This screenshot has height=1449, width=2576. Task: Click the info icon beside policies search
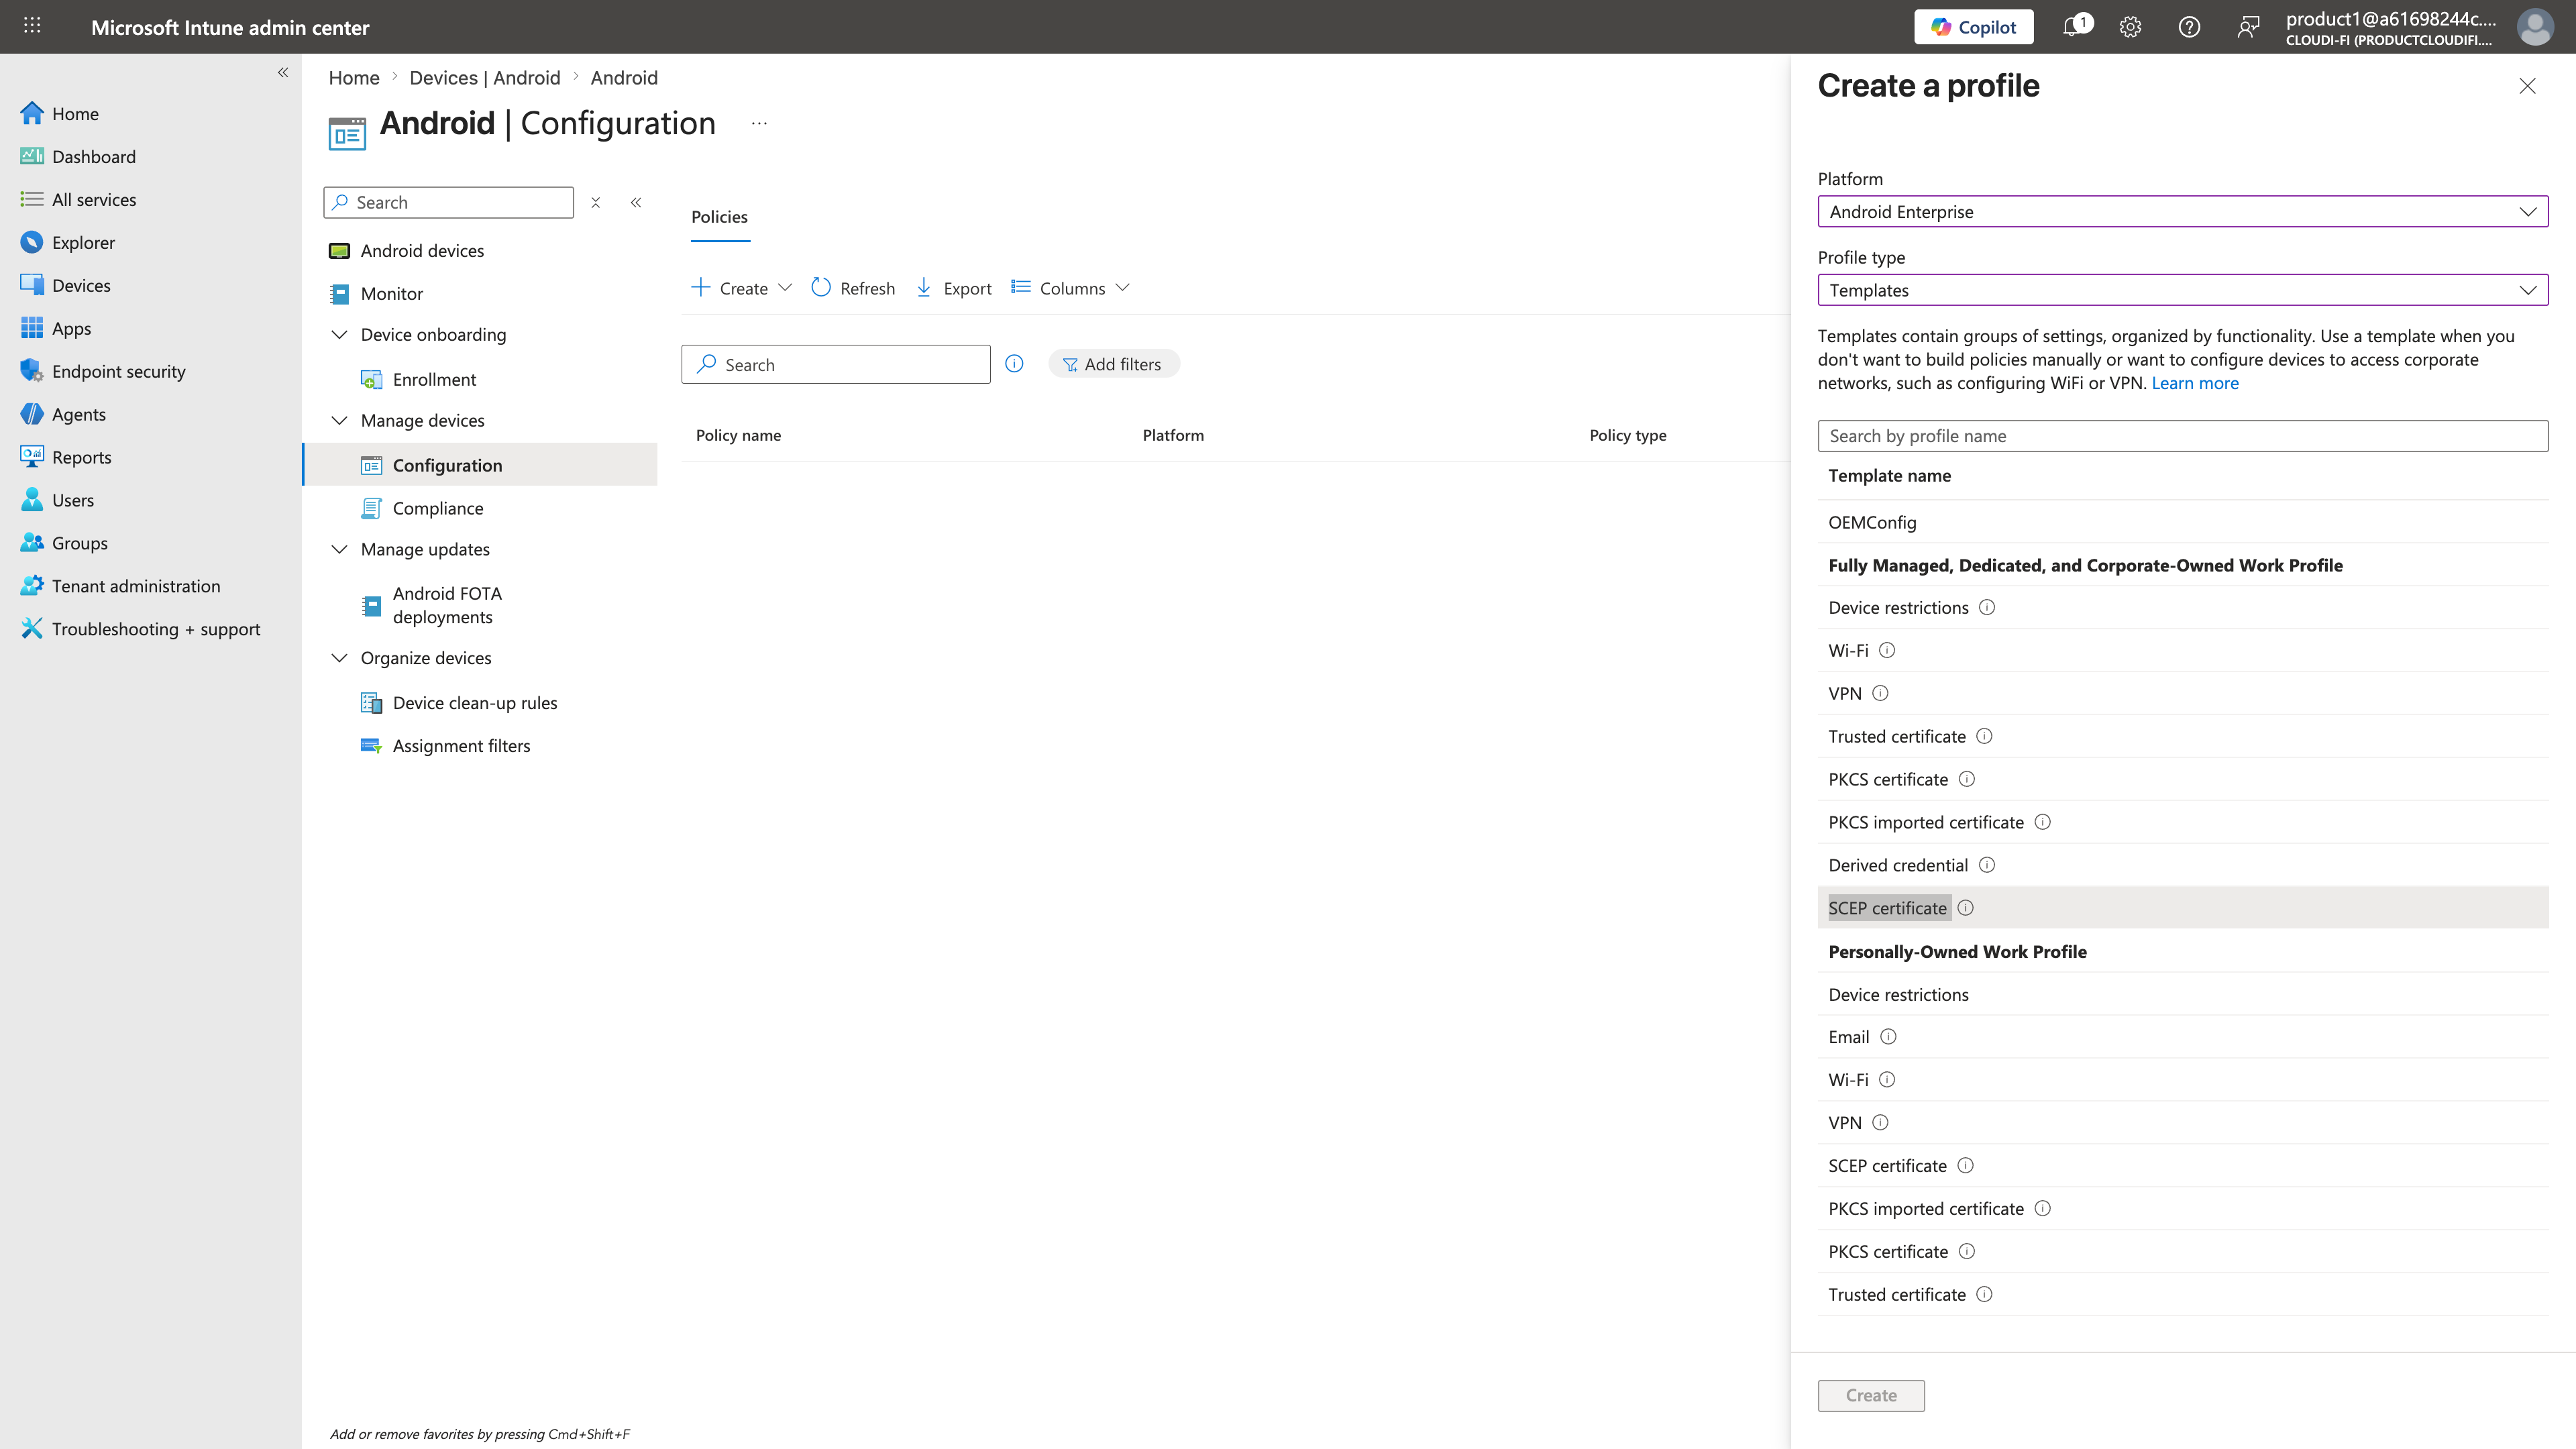[x=1014, y=365]
